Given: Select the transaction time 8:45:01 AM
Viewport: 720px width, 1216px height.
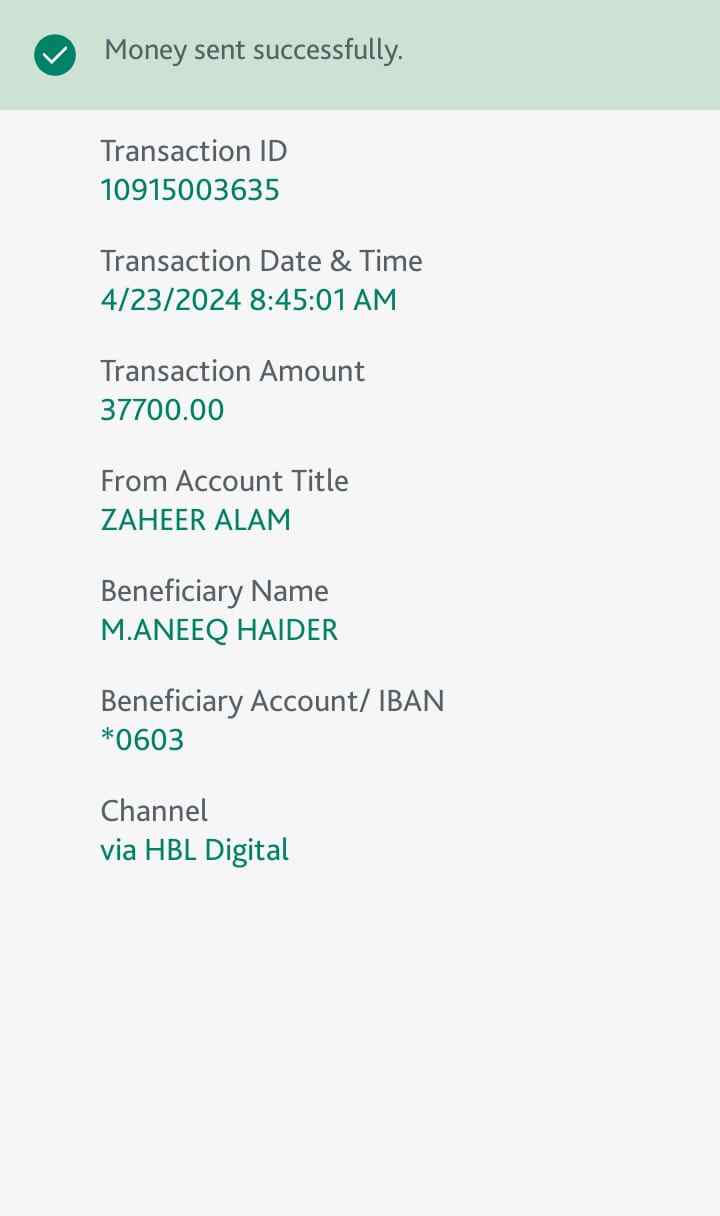Looking at the screenshot, I should (323, 300).
